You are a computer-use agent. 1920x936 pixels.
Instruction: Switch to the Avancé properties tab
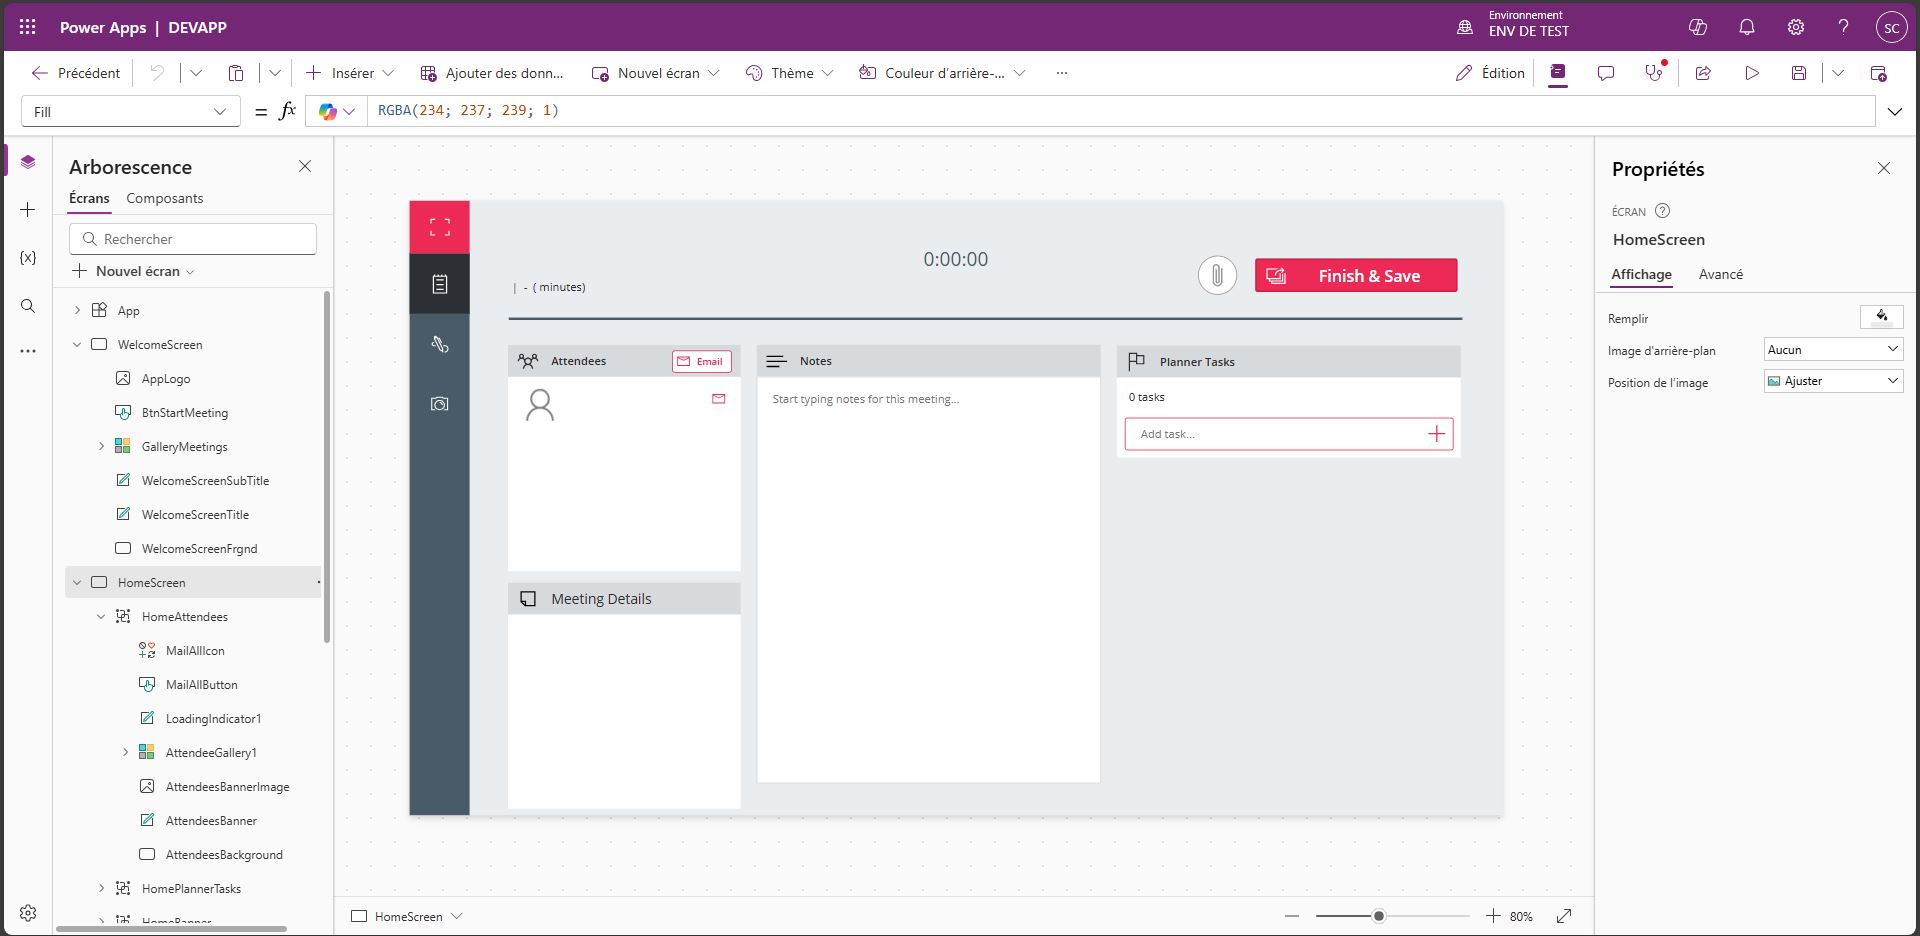click(x=1720, y=274)
